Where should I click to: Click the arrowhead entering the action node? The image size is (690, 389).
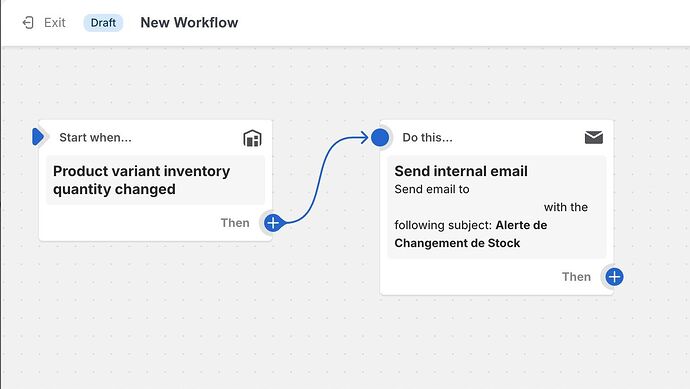(x=364, y=137)
